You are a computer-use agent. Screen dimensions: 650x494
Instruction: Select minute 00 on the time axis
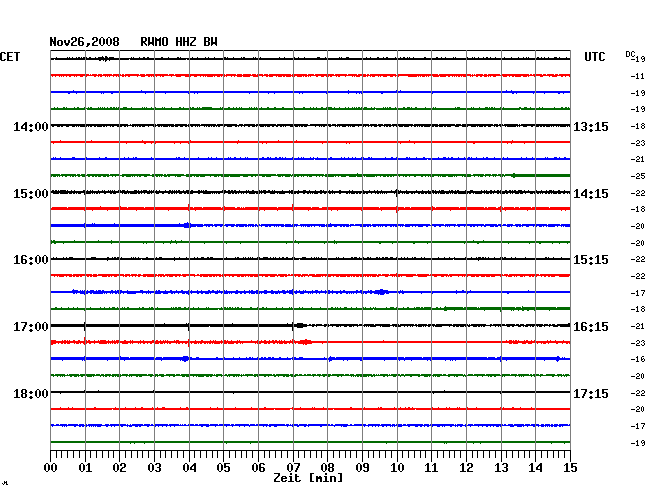pyautogui.click(x=51, y=468)
